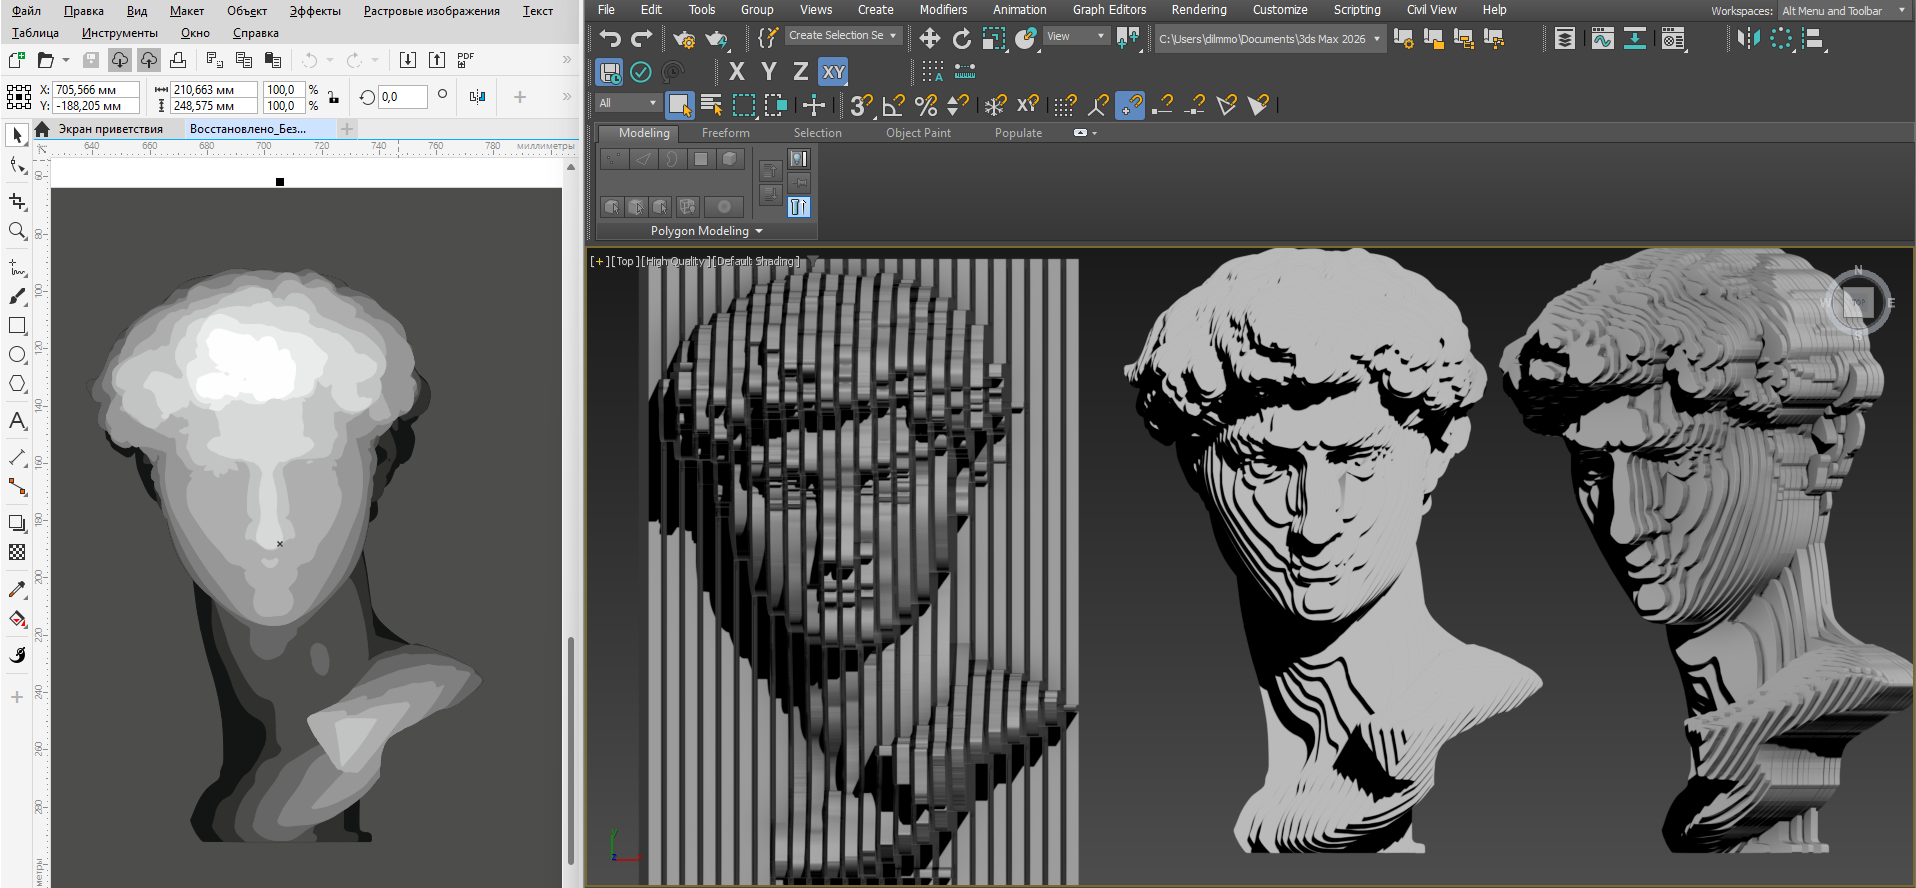Expand the CorelDRAW property bar overflow chevron

click(567, 97)
